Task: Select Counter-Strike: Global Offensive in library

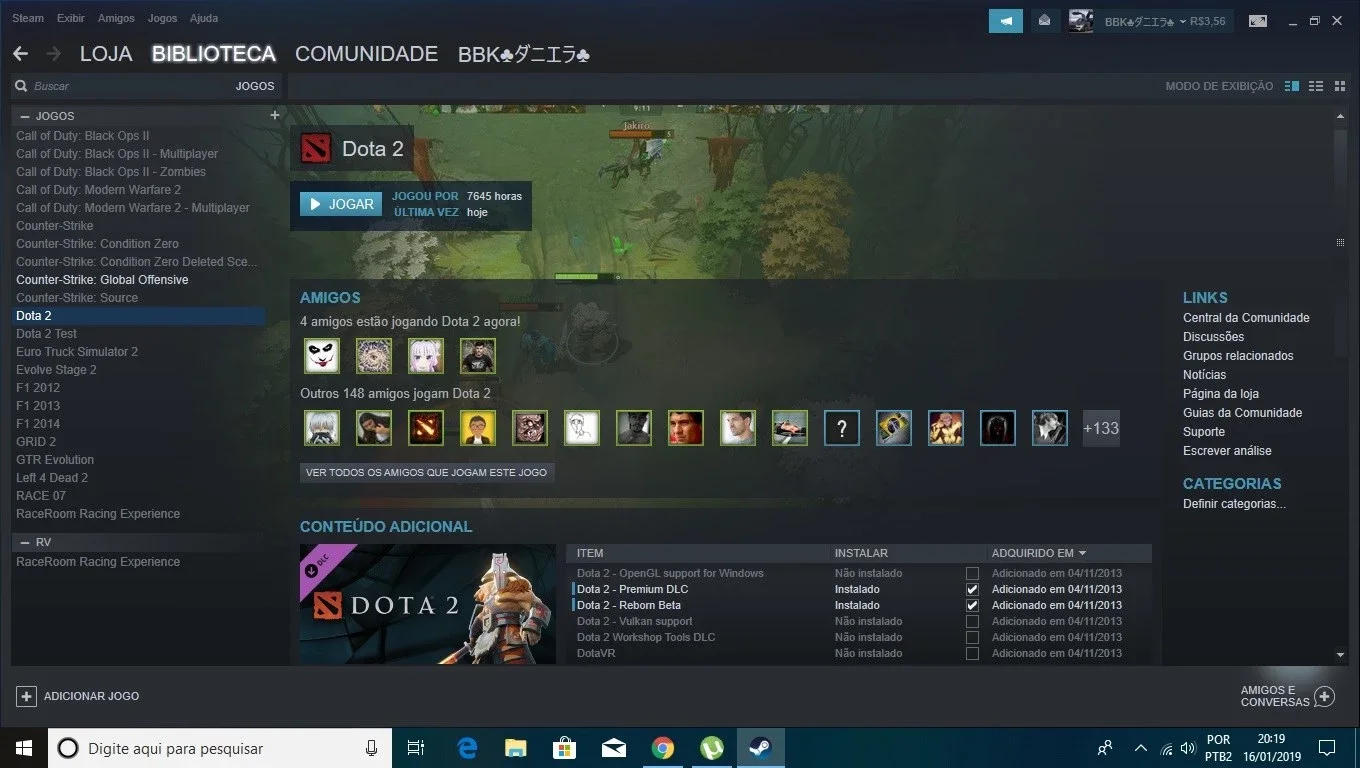Action: coord(102,280)
